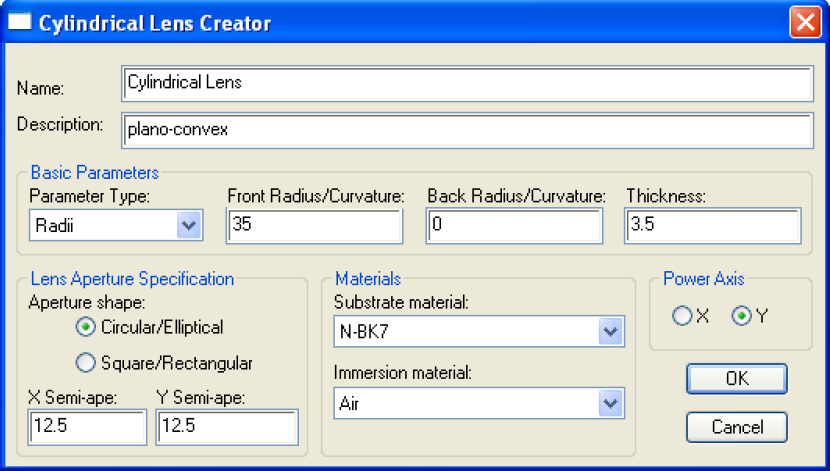Click the Air immersion material box
Image resolution: width=830 pixels, height=471 pixels.
pyautogui.click(x=479, y=403)
